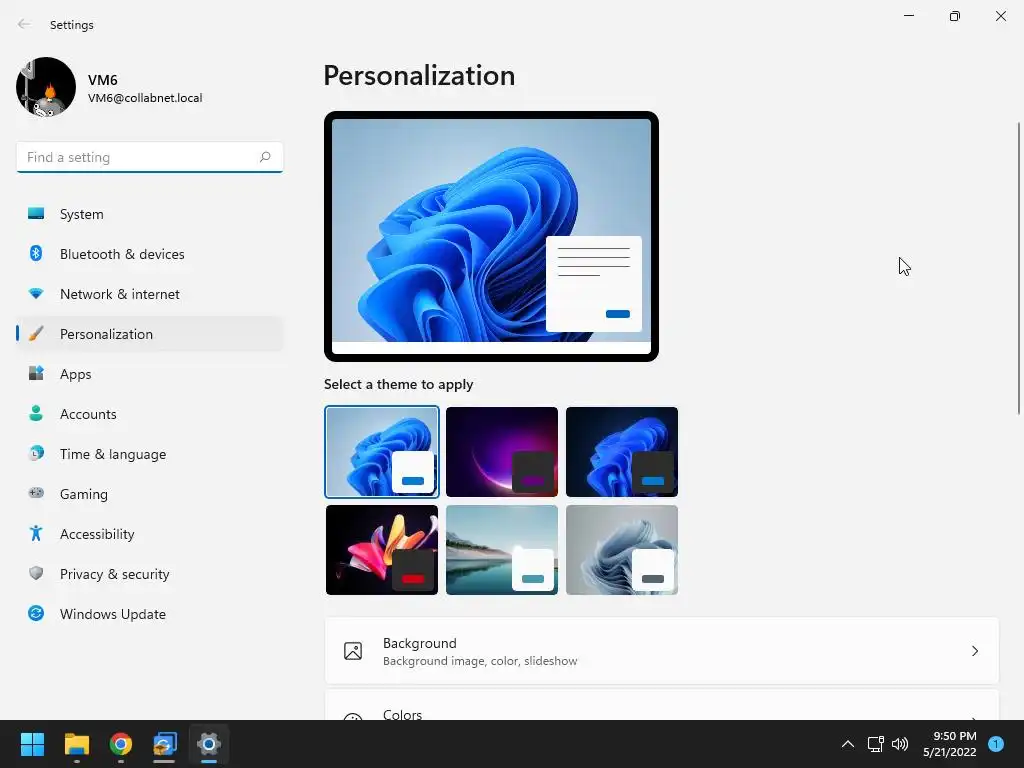This screenshot has height=768, width=1024.
Task: Click the Settings gear on taskbar
Action: coord(209,744)
